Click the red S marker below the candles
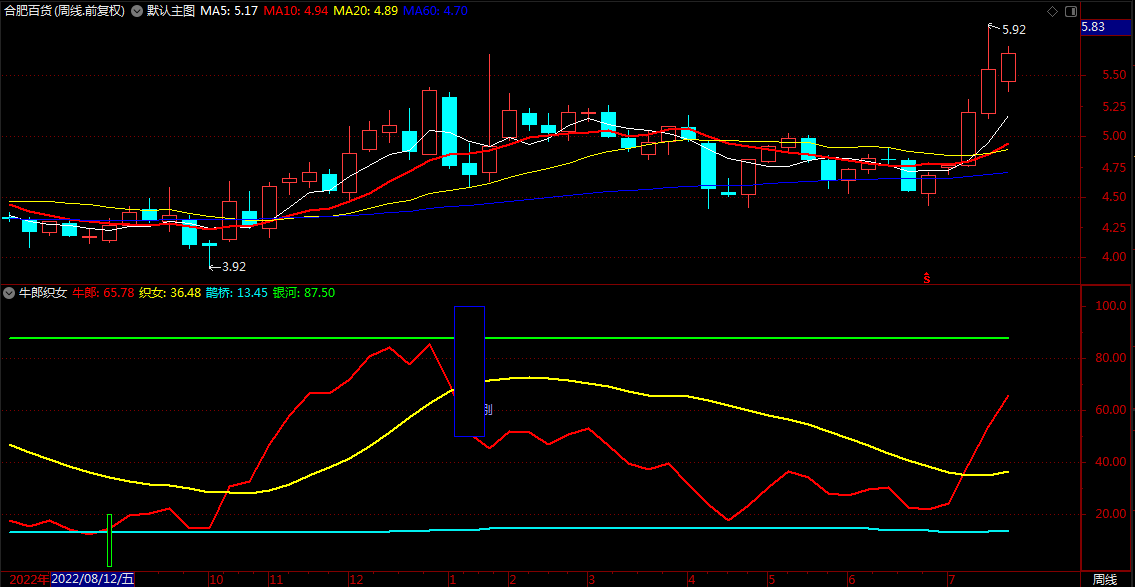This screenshot has height=587, width=1135. click(x=926, y=277)
